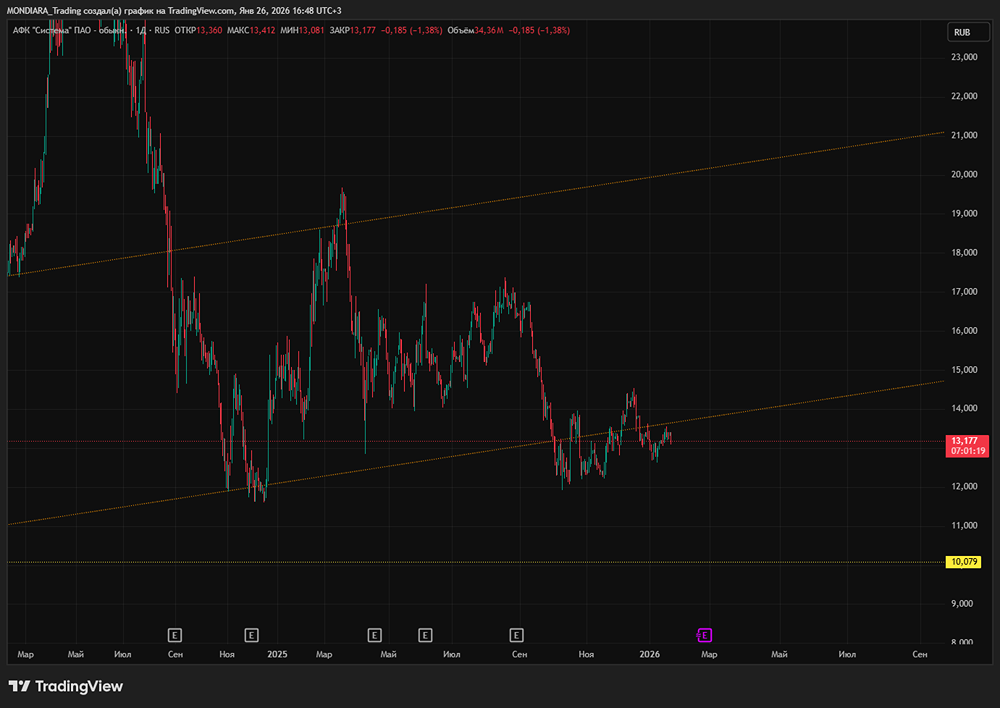Image resolution: width=1000 pixels, height=708 pixels.
Task: Click the 15,000 level on price scale
Action: coord(963,370)
